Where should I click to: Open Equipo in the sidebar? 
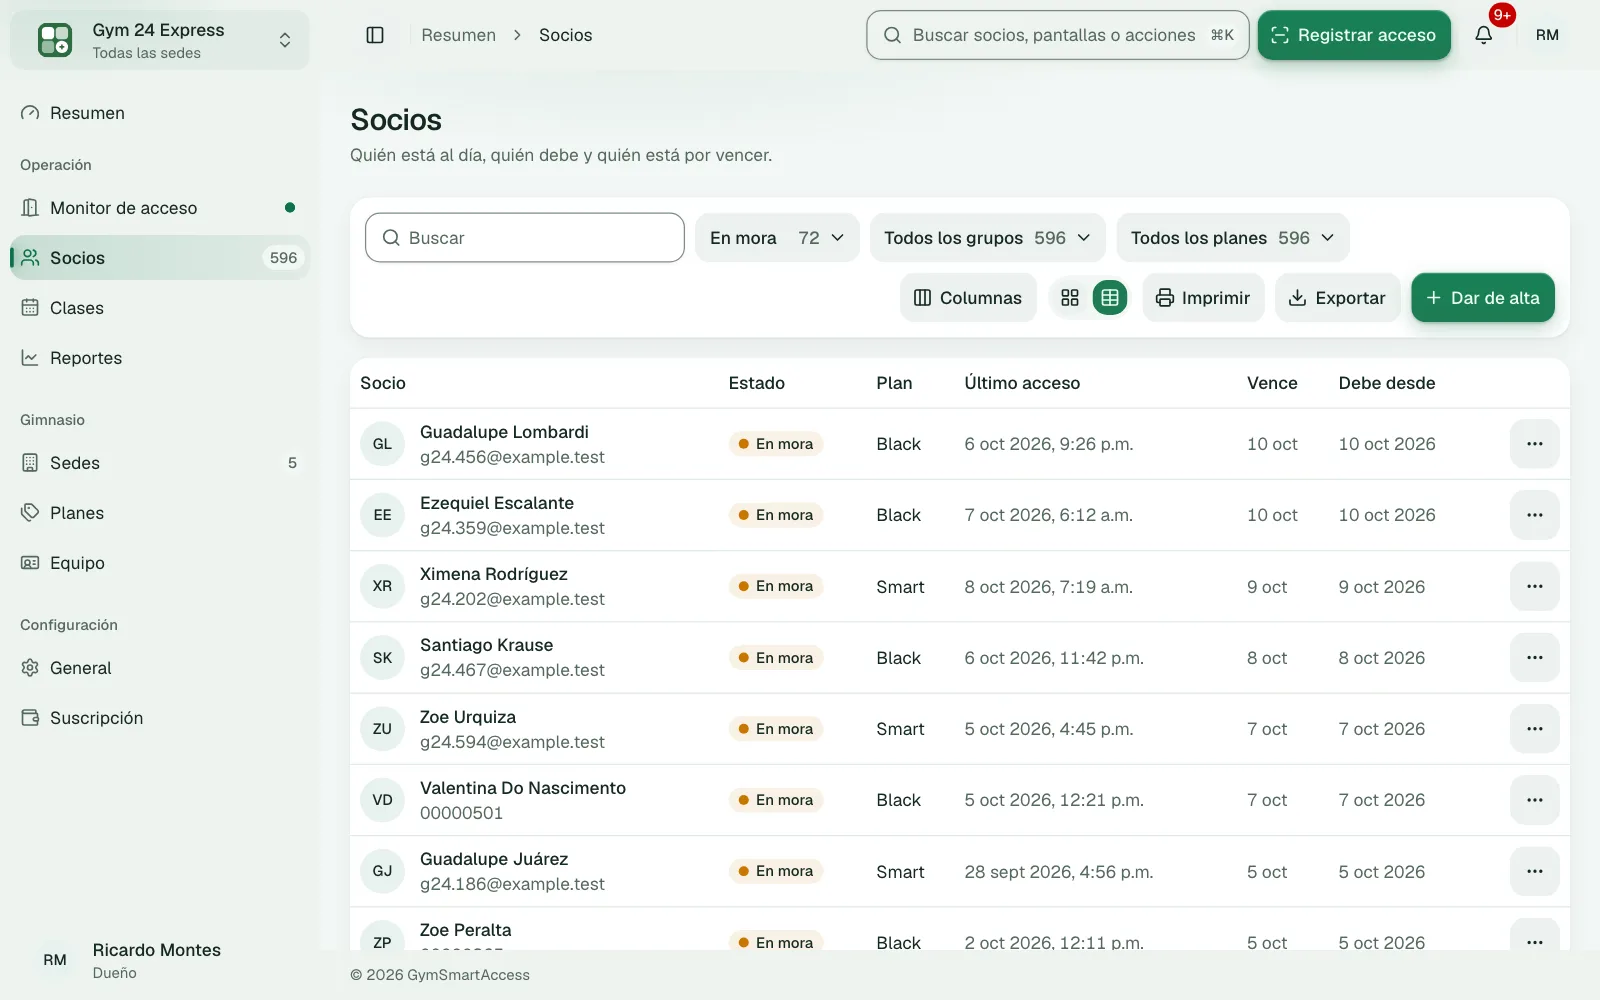coord(160,563)
